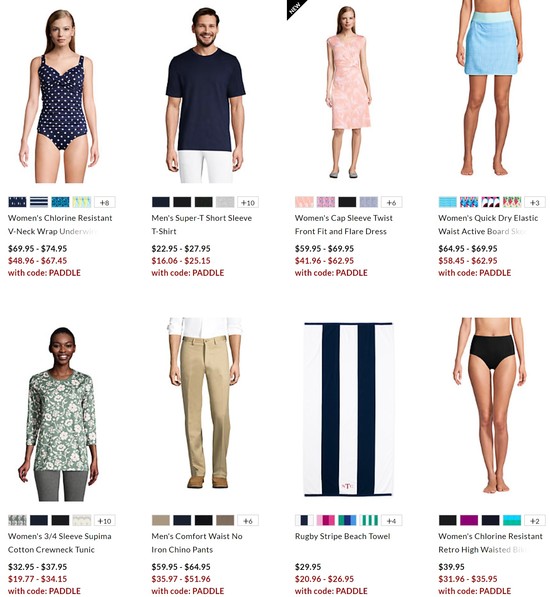The width and height of the screenshot is (550, 597).
Task: Show +4 more beach towel colors
Action: (391, 520)
